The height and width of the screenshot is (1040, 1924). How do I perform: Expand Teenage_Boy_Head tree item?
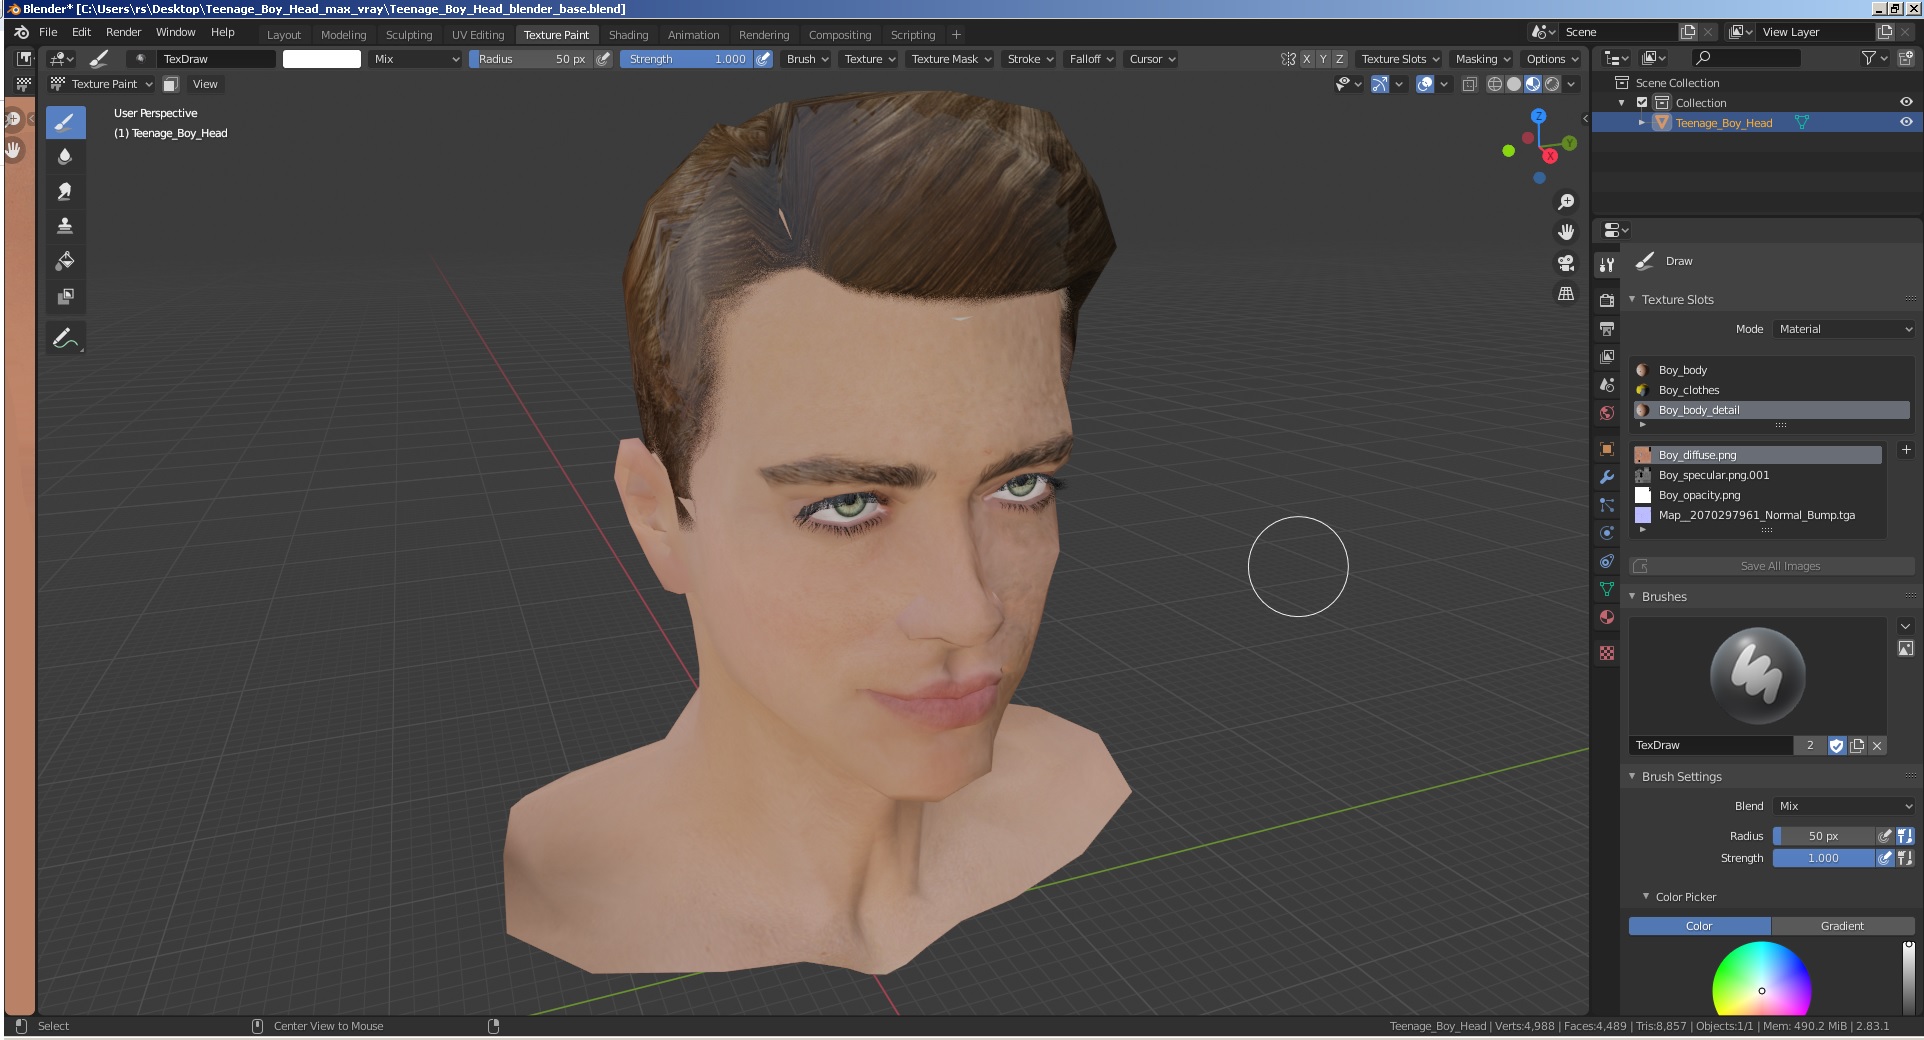tap(1641, 122)
